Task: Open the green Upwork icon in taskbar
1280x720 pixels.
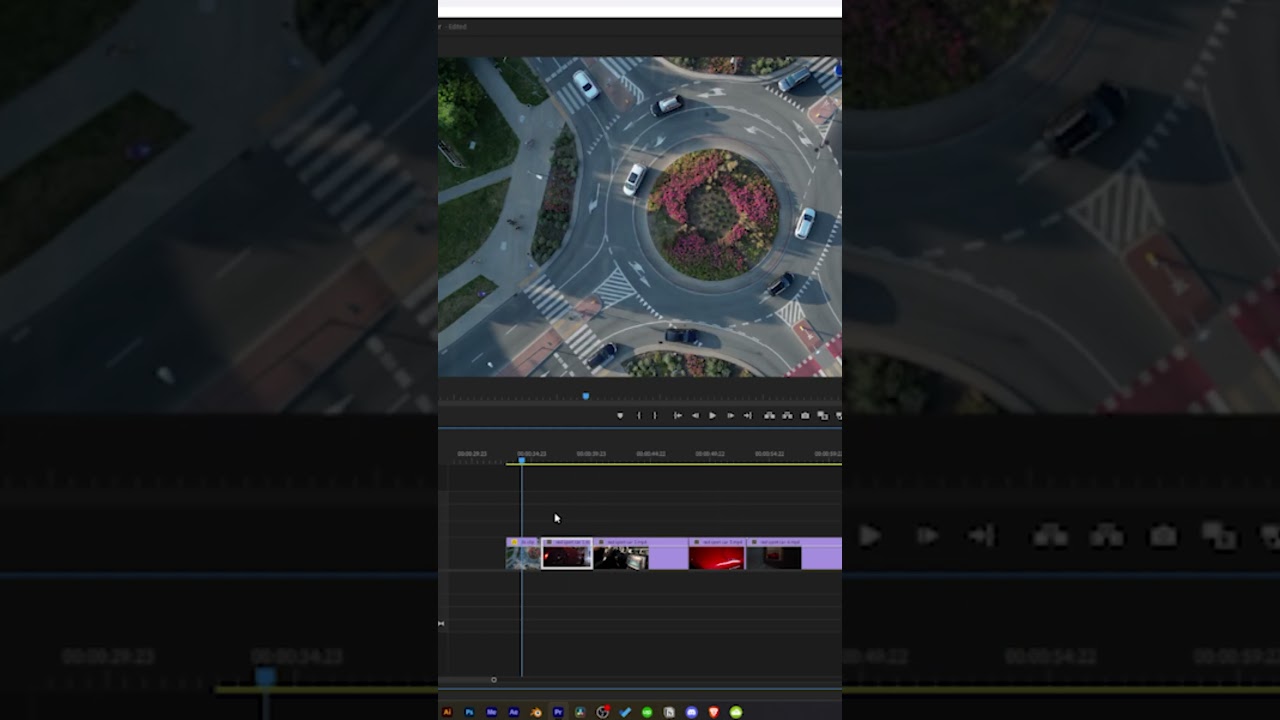Action: tap(647, 712)
